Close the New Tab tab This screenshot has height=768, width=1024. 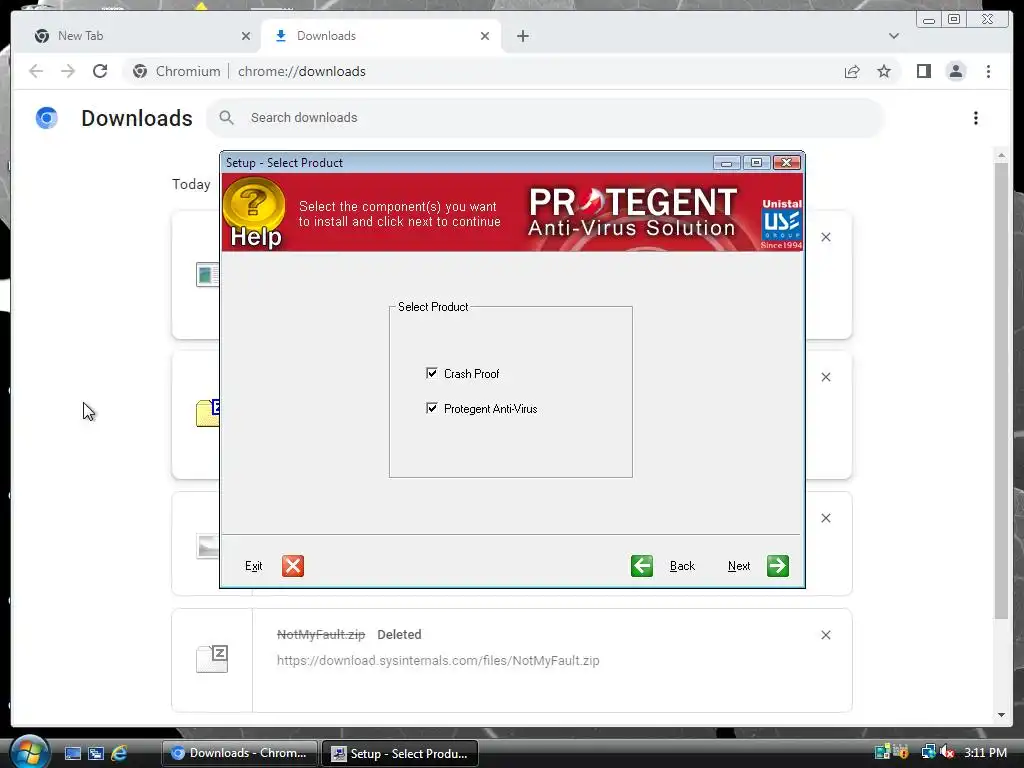[x=246, y=36]
